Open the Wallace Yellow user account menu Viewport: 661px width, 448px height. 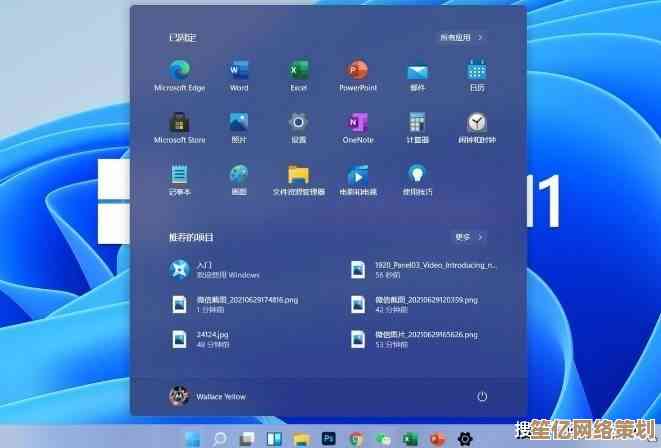[x=208, y=396]
